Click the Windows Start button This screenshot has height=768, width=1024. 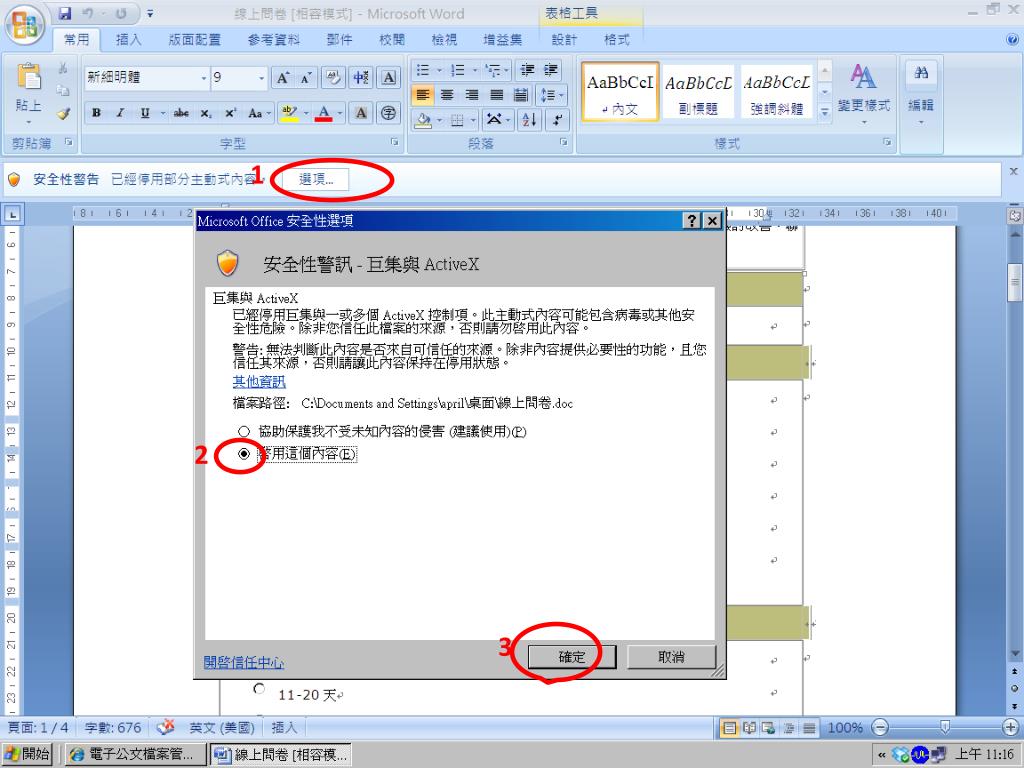click(x=27, y=754)
